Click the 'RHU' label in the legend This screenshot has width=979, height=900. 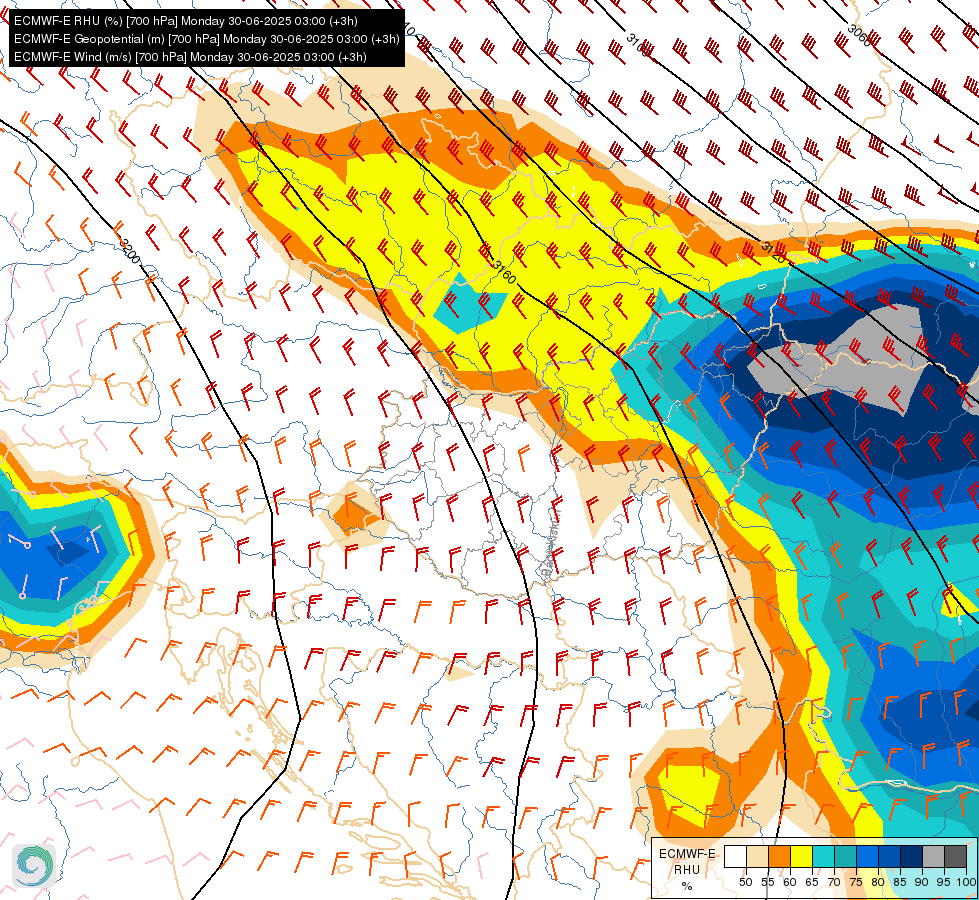(687, 869)
